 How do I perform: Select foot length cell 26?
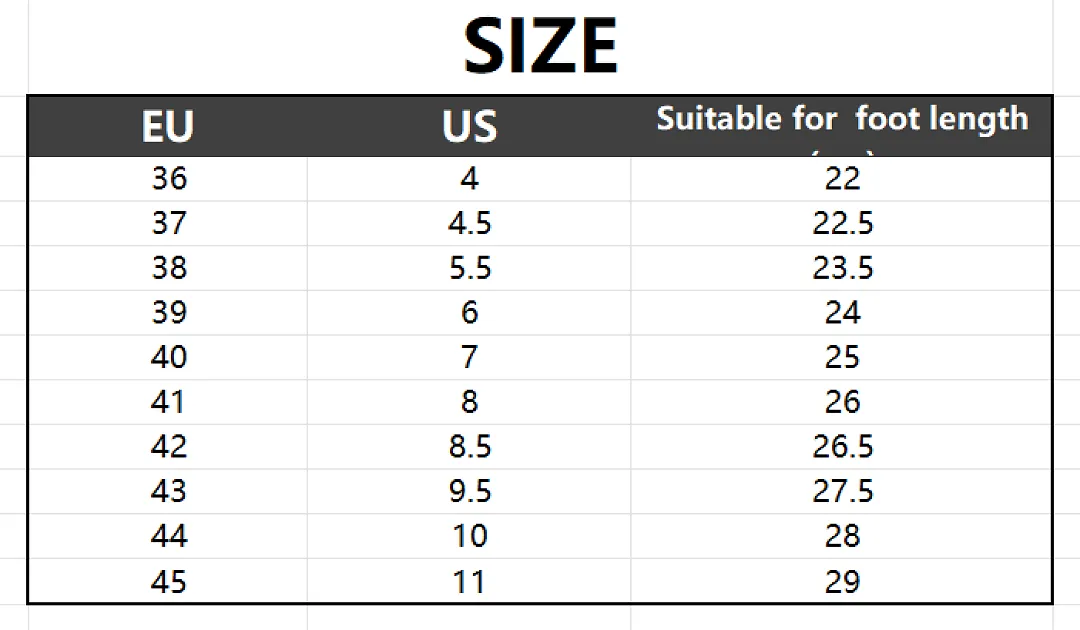[842, 402]
